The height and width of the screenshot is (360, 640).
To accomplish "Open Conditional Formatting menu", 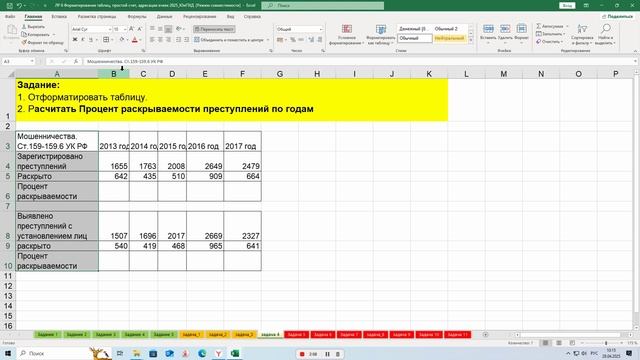I will [347, 34].
